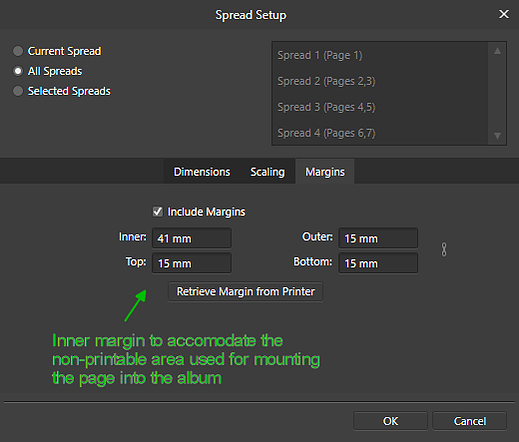The width and height of the screenshot is (519, 442).
Task: Open the Scaling tab
Action: coord(267,172)
